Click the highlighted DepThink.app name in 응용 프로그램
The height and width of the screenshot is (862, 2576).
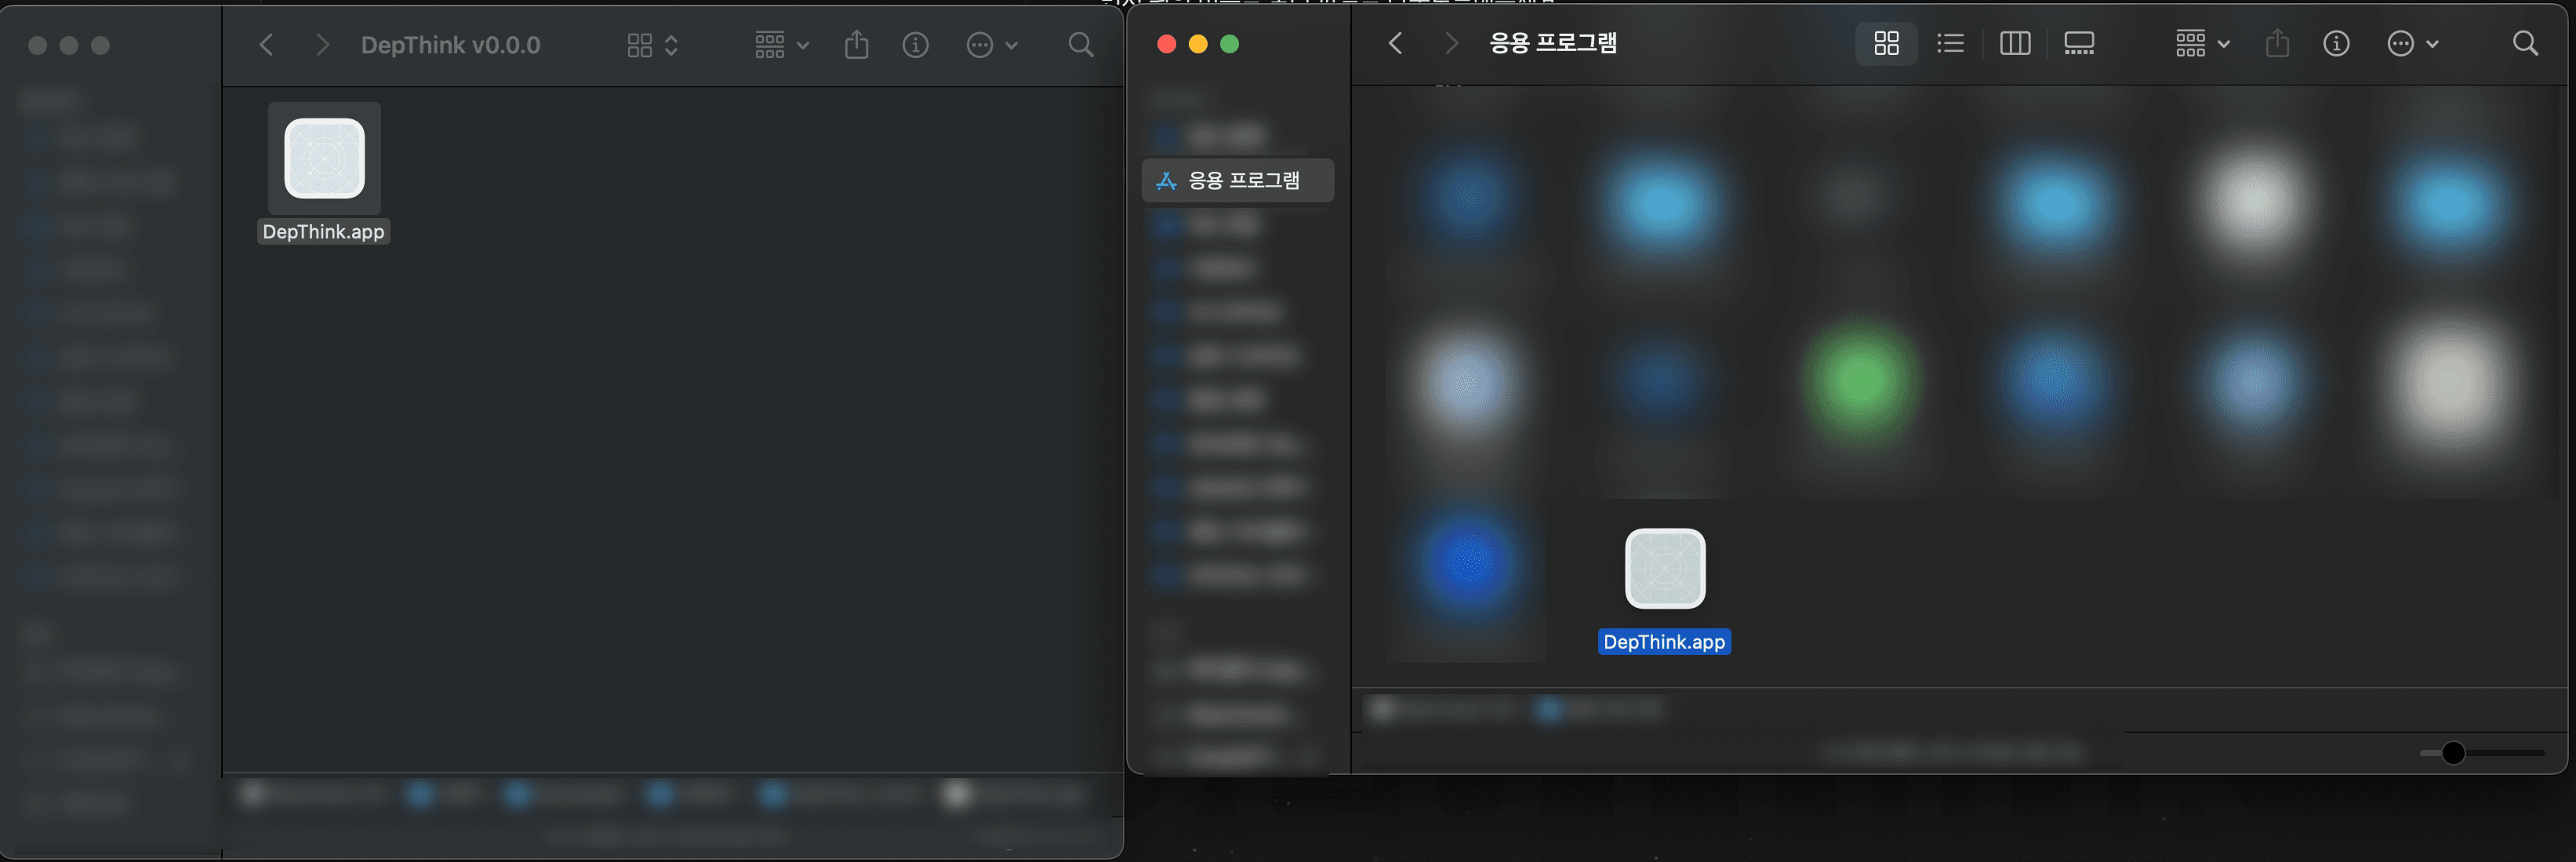pyautogui.click(x=1664, y=642)
